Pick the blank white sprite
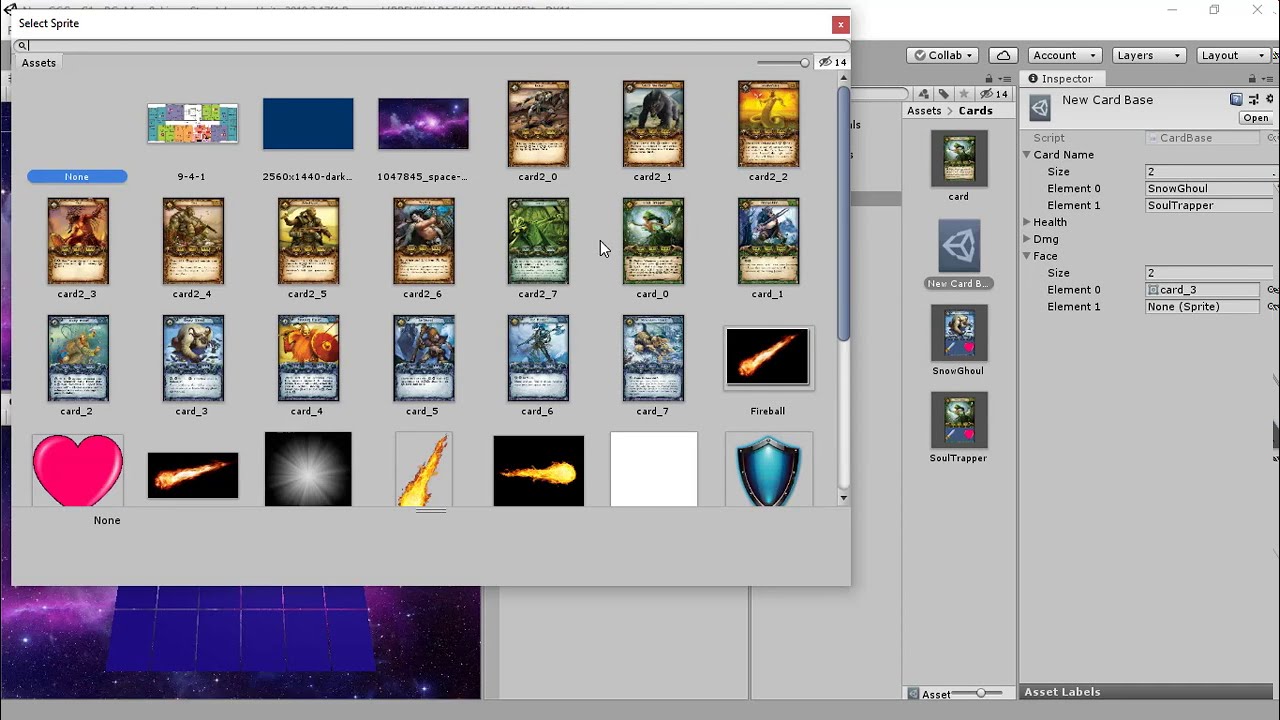Viewport: 1280px width, 720px height. 654,469
